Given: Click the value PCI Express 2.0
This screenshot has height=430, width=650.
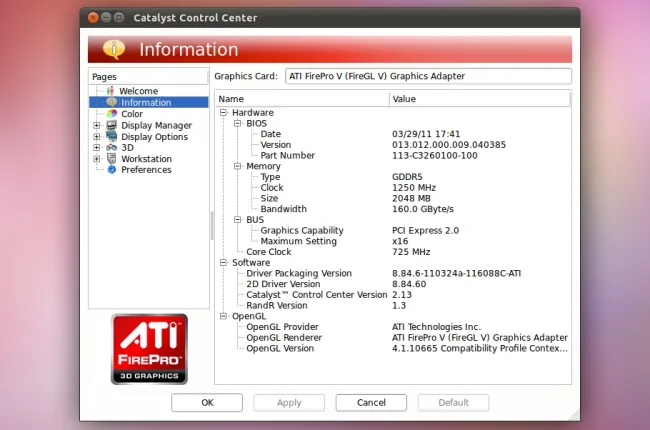Looking at the screenshot, I should pyautogui.click(x=425, y=230).
